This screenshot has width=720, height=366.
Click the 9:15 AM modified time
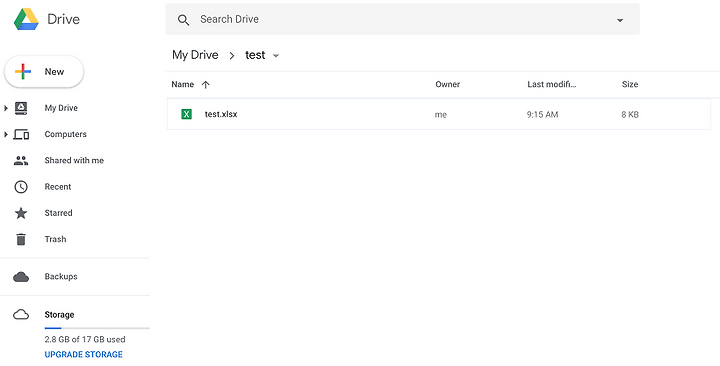[x=542, y=114]
